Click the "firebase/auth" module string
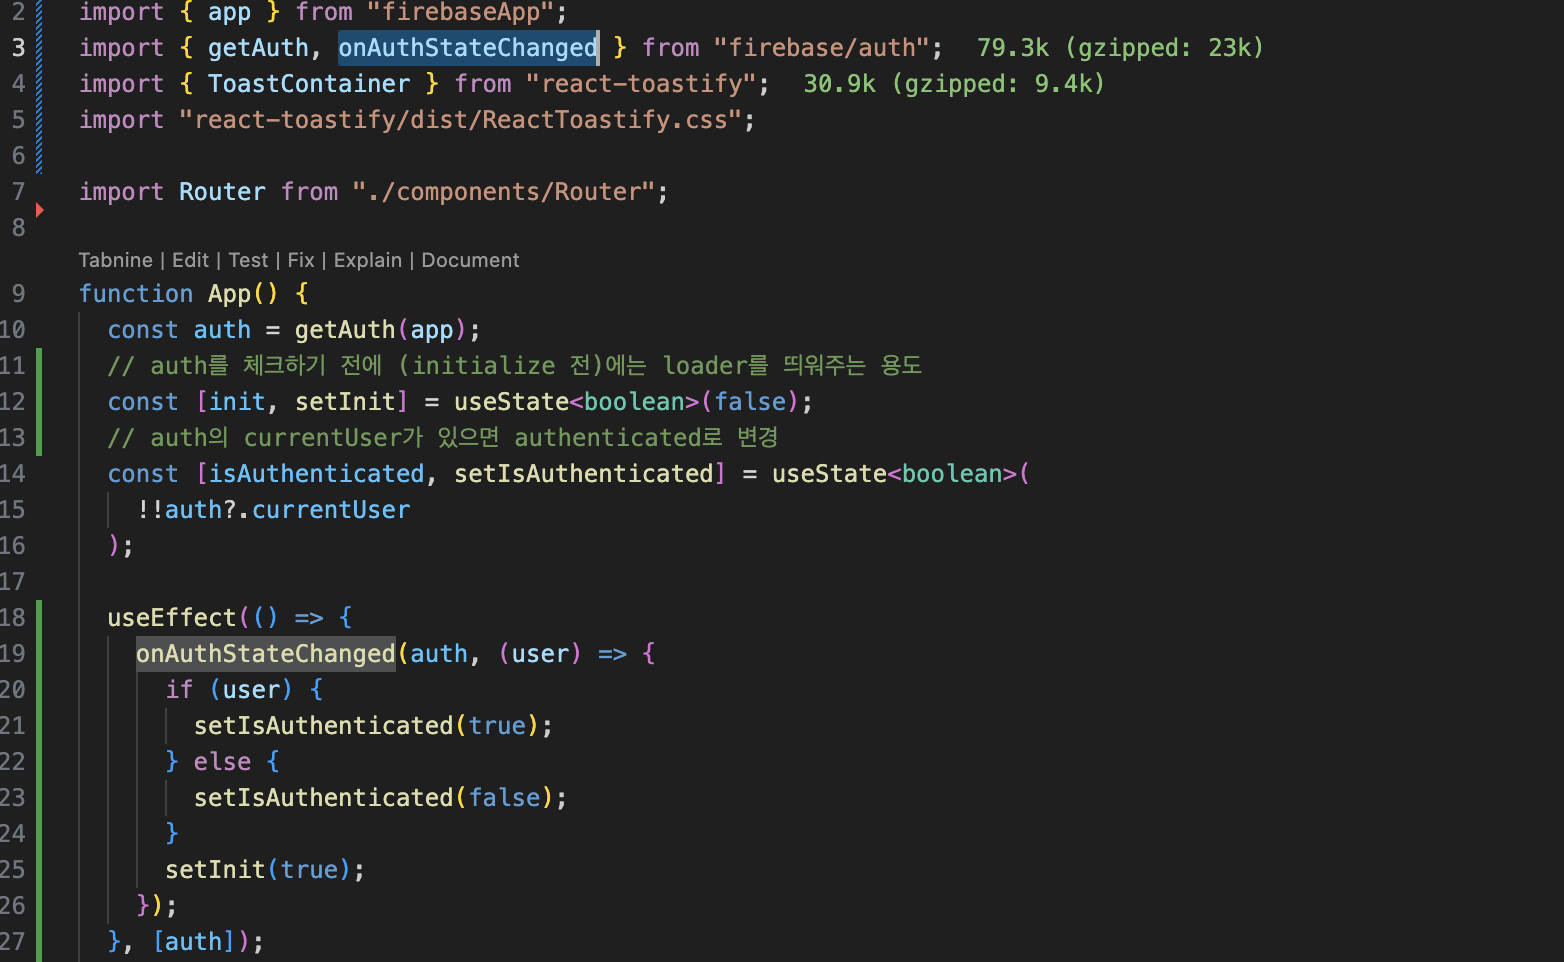The height and width of the screenshot is (962, 1564). [x=822, y=48]
